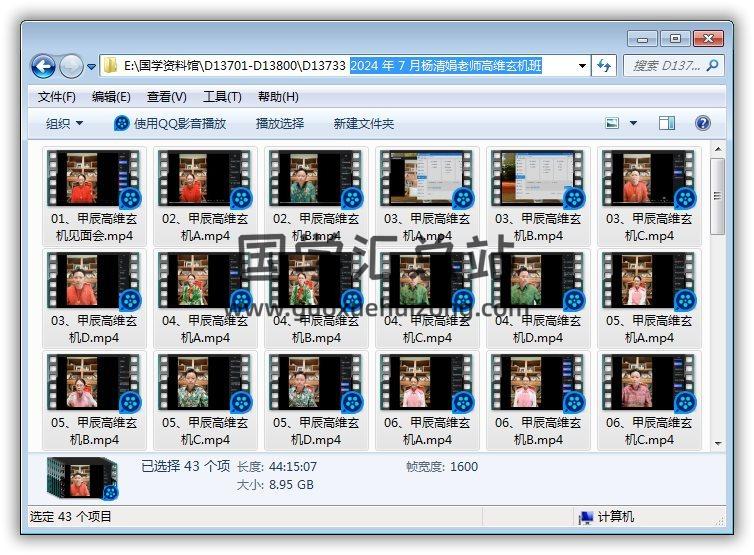Click the magnifier search icon
754x555 pixels.
click(x=713, y=65)
